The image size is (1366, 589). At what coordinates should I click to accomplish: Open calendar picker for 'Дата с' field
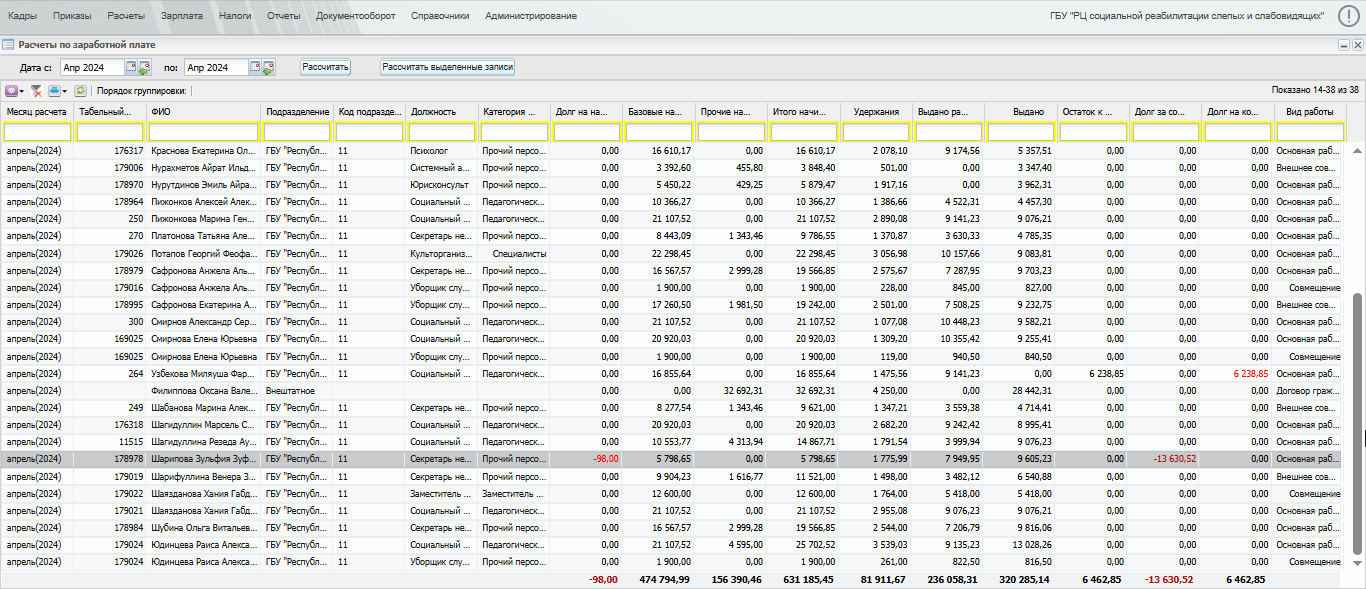click(130, 67)
